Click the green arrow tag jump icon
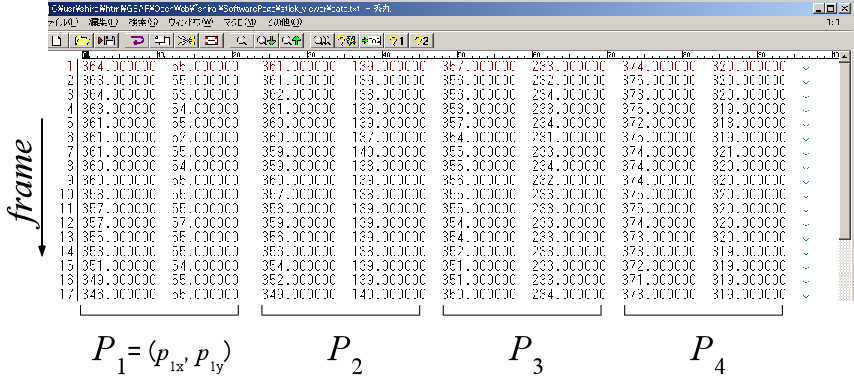The width and height of the screenshot is (854, 381). [x=371, y=40]
